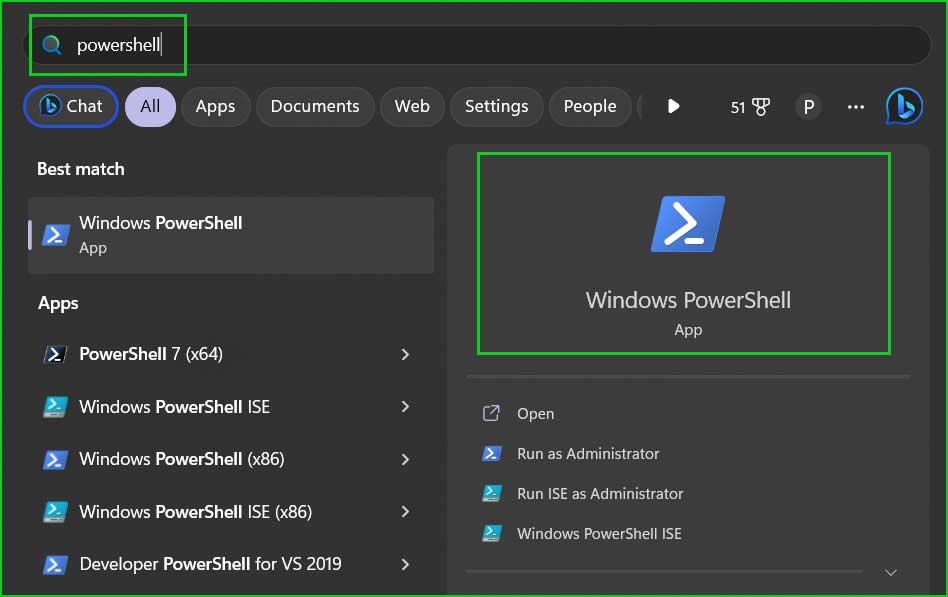The image size is (948, 597).
Task: Expand PowerShell 7 (x64) options chevron
Action: coord(405,354)
